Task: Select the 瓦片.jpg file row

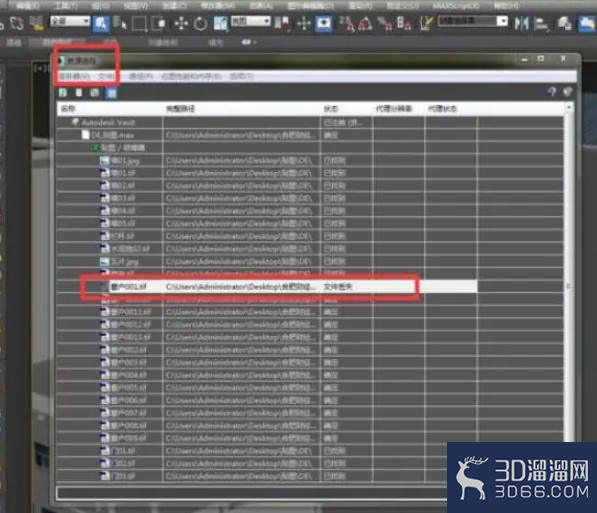Action: [310, 262]
